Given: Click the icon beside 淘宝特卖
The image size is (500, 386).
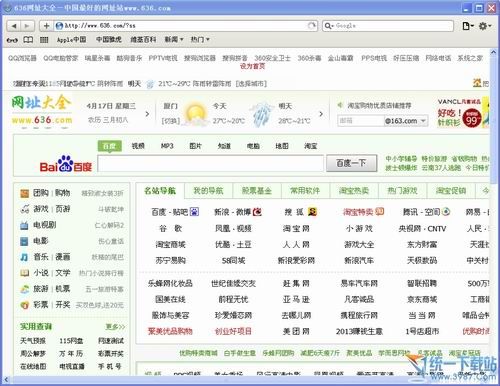Looking at the screenshot, I should pos(380,212).
